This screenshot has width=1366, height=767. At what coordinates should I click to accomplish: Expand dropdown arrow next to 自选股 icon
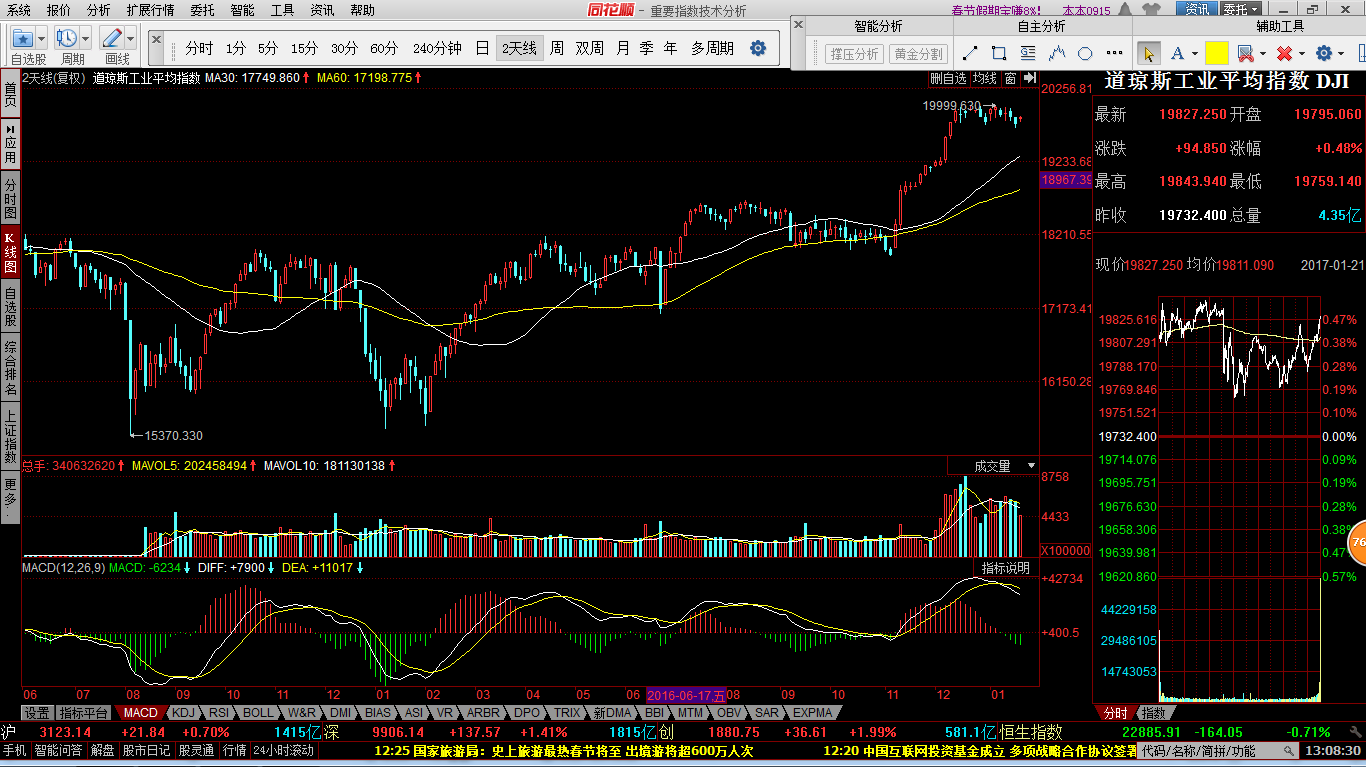click(x=42, y=39)
